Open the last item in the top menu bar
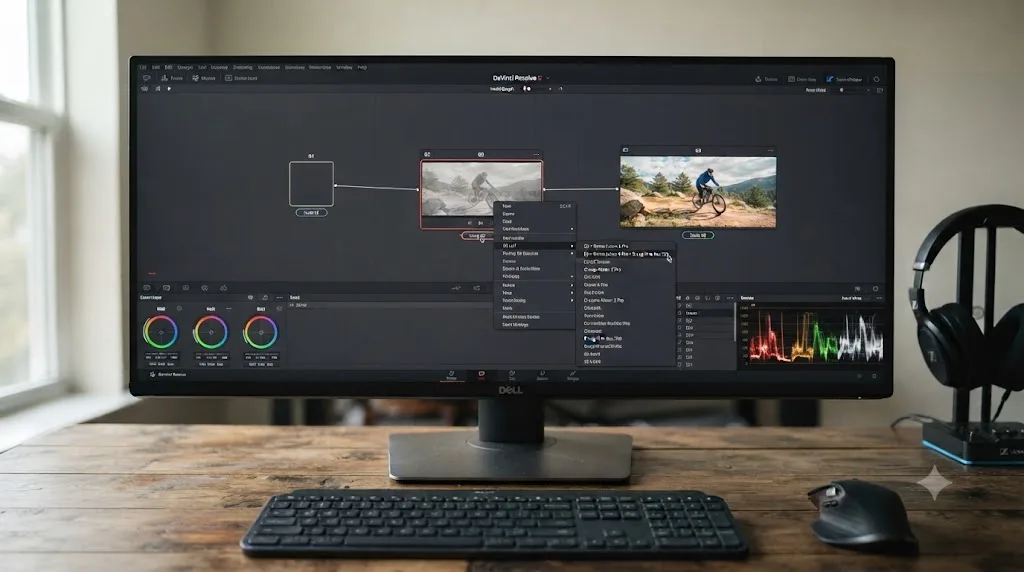The width and height of the screenshot is (1024, 572). tap(362, 67)
